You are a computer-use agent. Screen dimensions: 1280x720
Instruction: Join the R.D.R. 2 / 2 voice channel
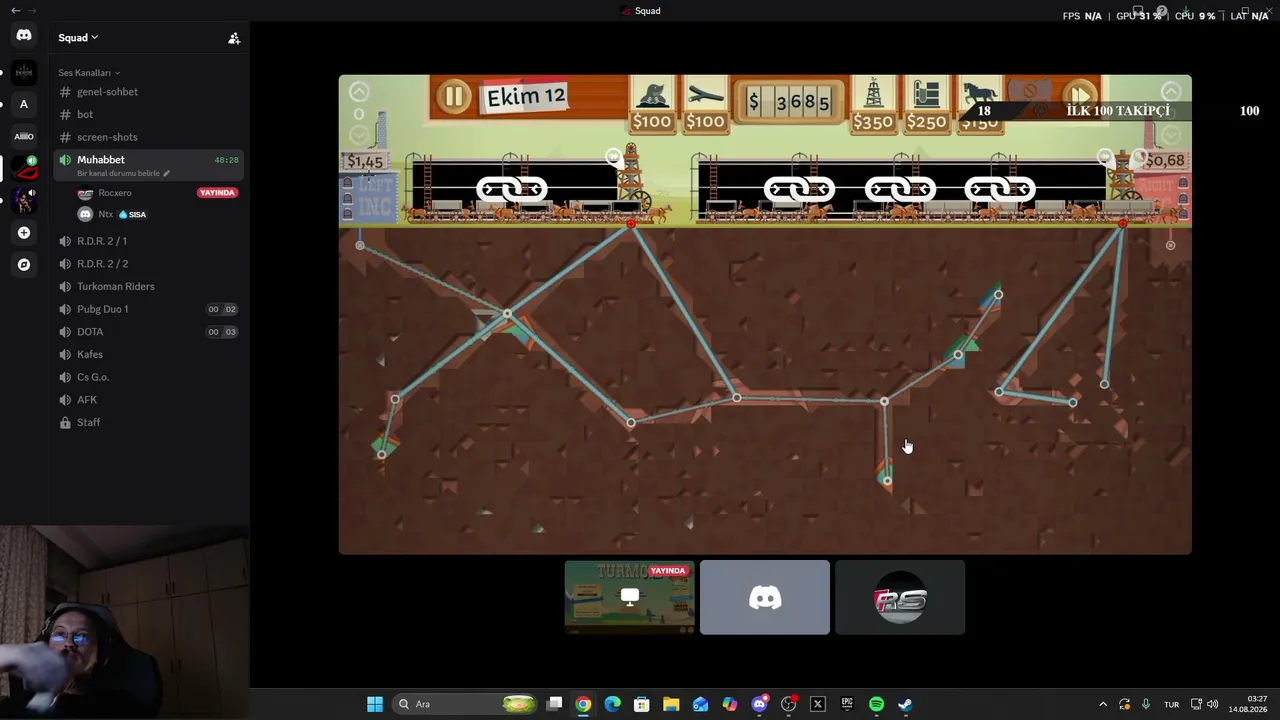pyautogui.click(x=148, y=264)
